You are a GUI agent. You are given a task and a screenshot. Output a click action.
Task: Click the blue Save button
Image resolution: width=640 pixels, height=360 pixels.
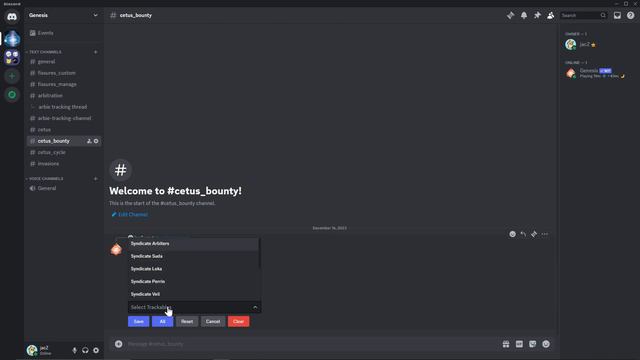pyautogui.click(x=138, y=322)
